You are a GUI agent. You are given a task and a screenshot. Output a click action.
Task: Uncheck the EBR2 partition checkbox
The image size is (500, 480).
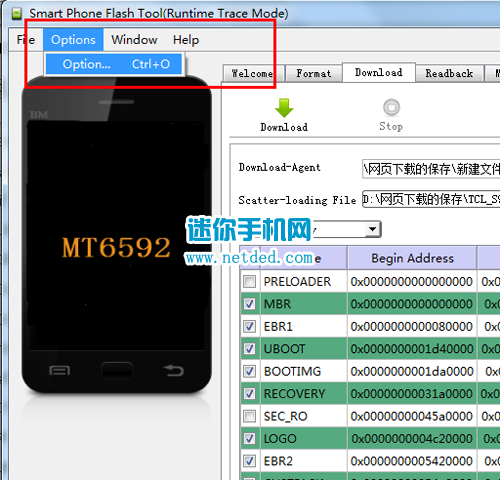(x=249, y=461)
